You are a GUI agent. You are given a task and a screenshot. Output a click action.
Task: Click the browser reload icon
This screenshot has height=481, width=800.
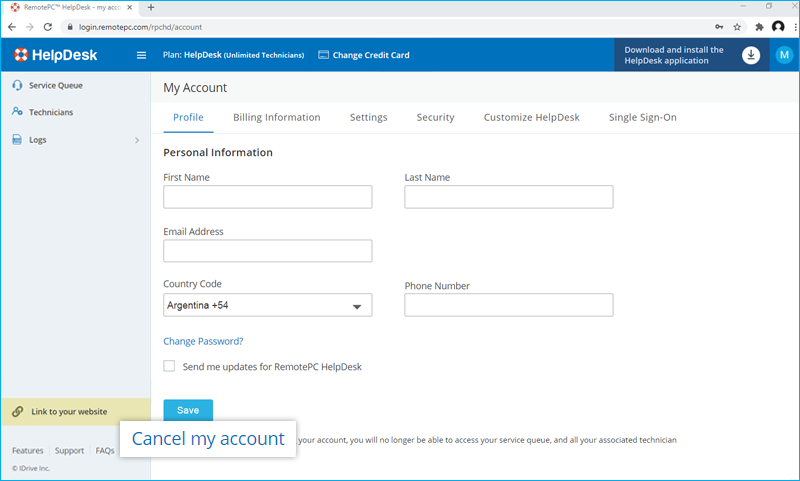[47, 27]
